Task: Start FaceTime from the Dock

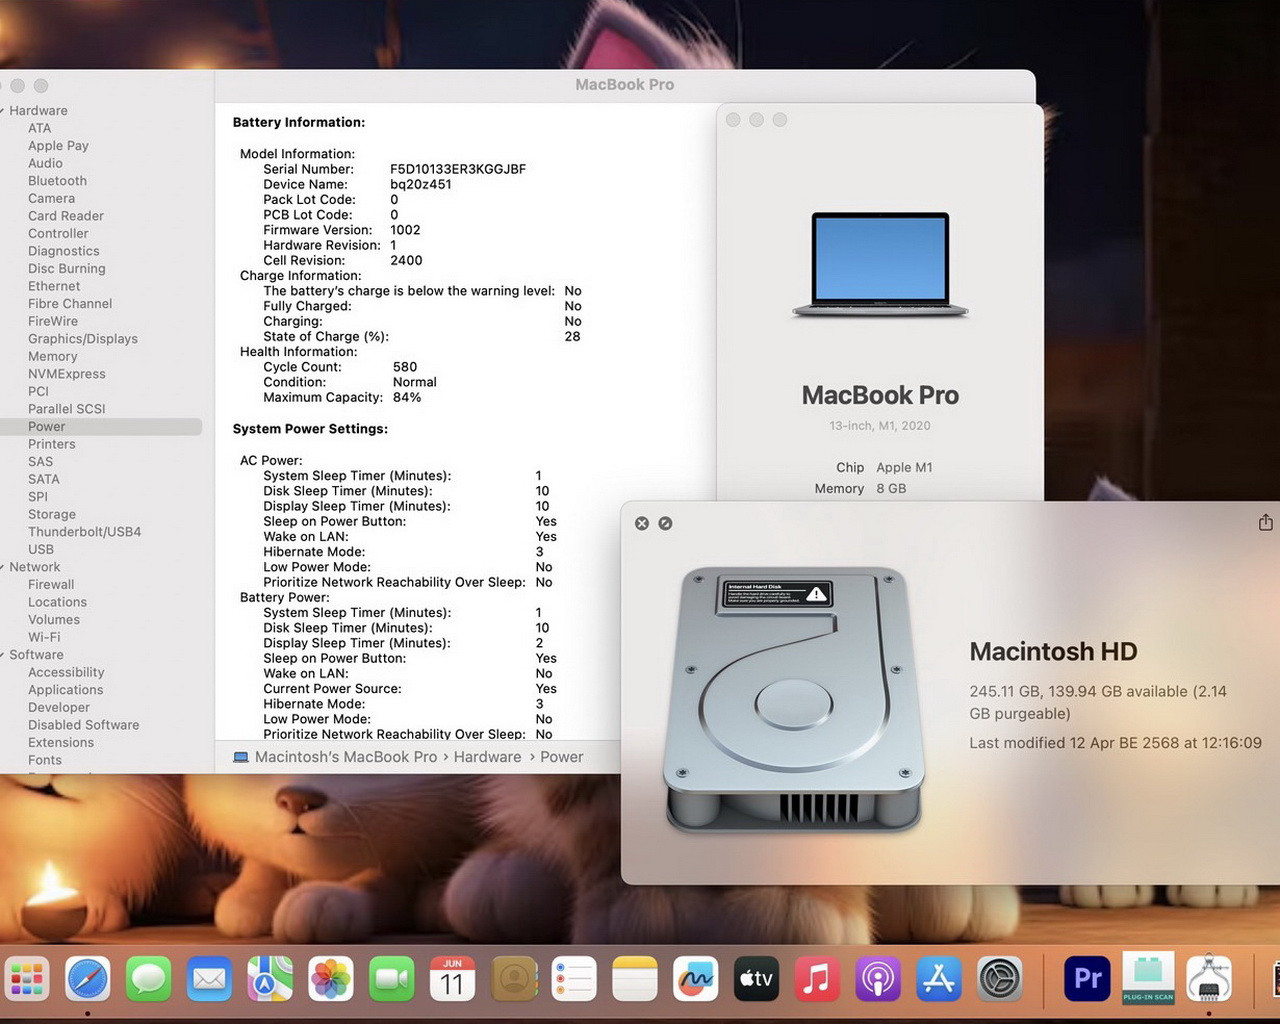Action: tap(392, 978)
